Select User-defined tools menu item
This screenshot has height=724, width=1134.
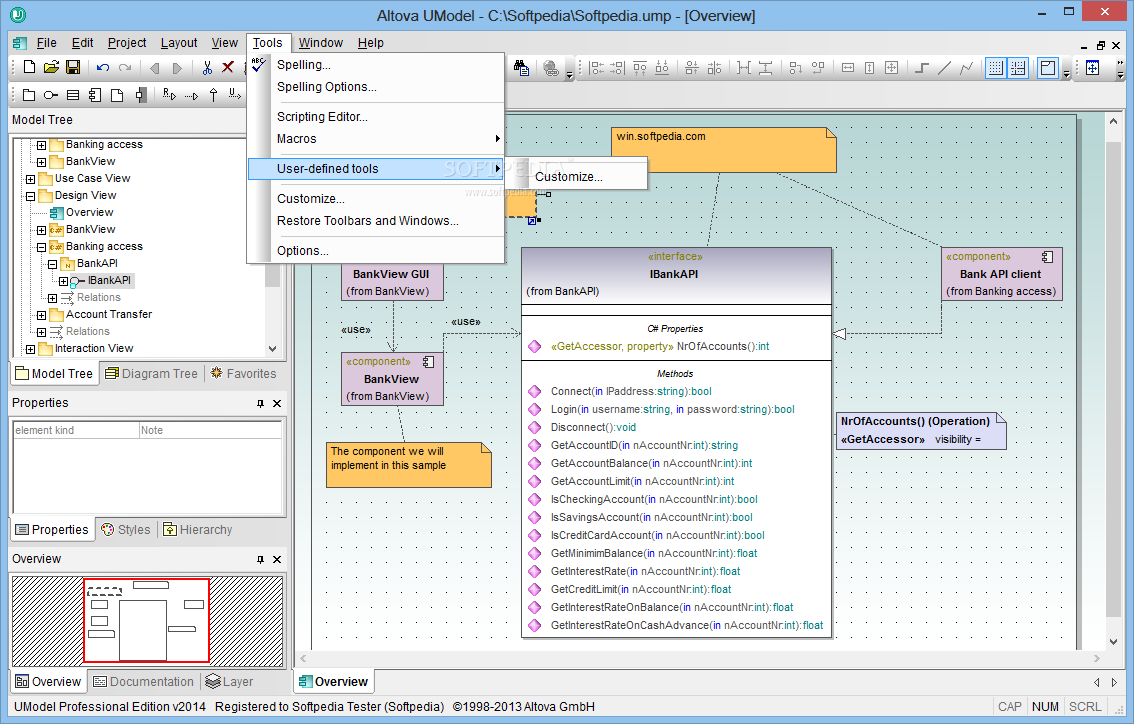375,169
